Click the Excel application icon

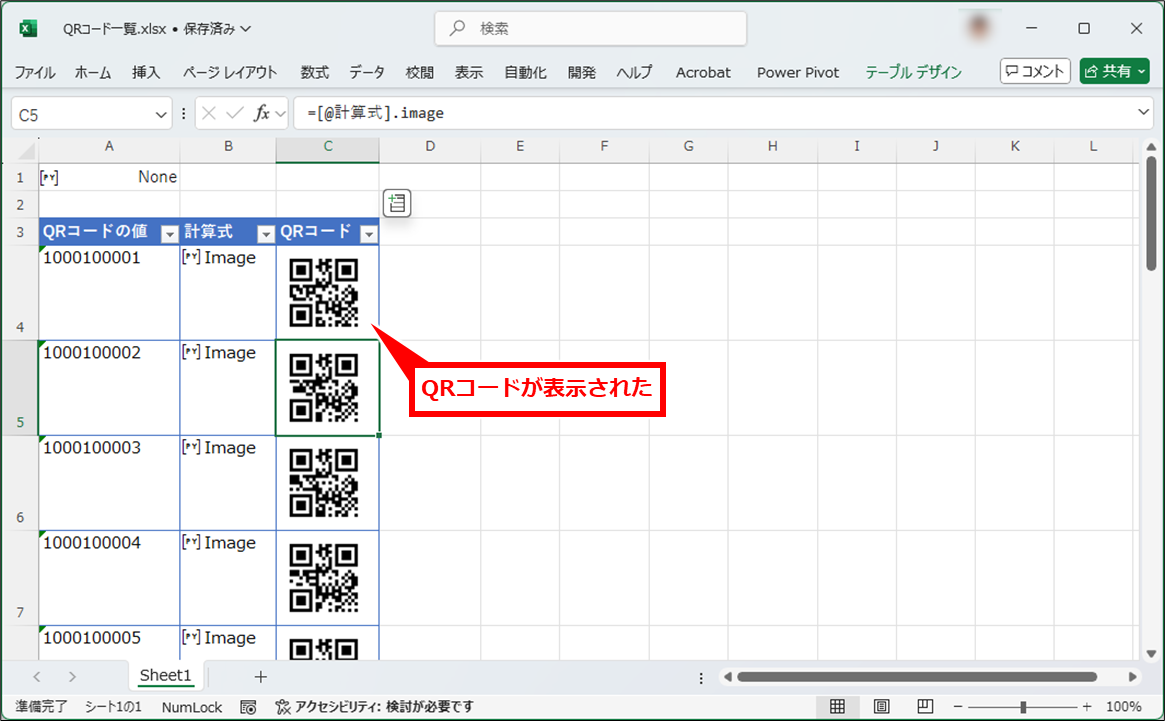click(x=28, y=28)
